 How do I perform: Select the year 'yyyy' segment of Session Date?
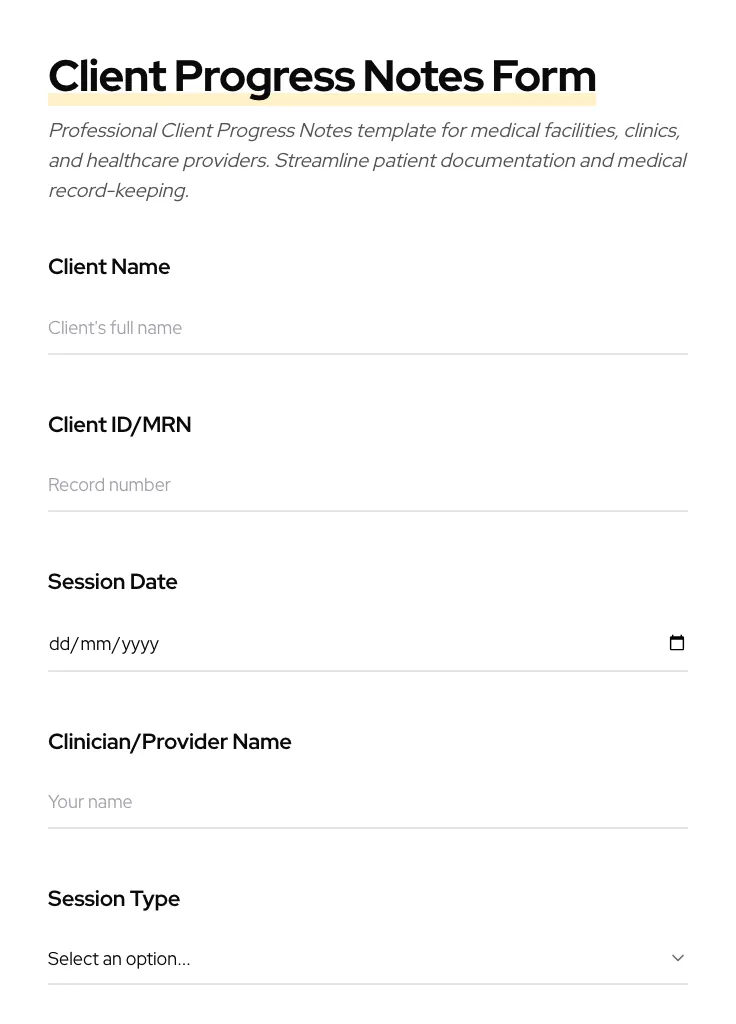tap(140, 644)
